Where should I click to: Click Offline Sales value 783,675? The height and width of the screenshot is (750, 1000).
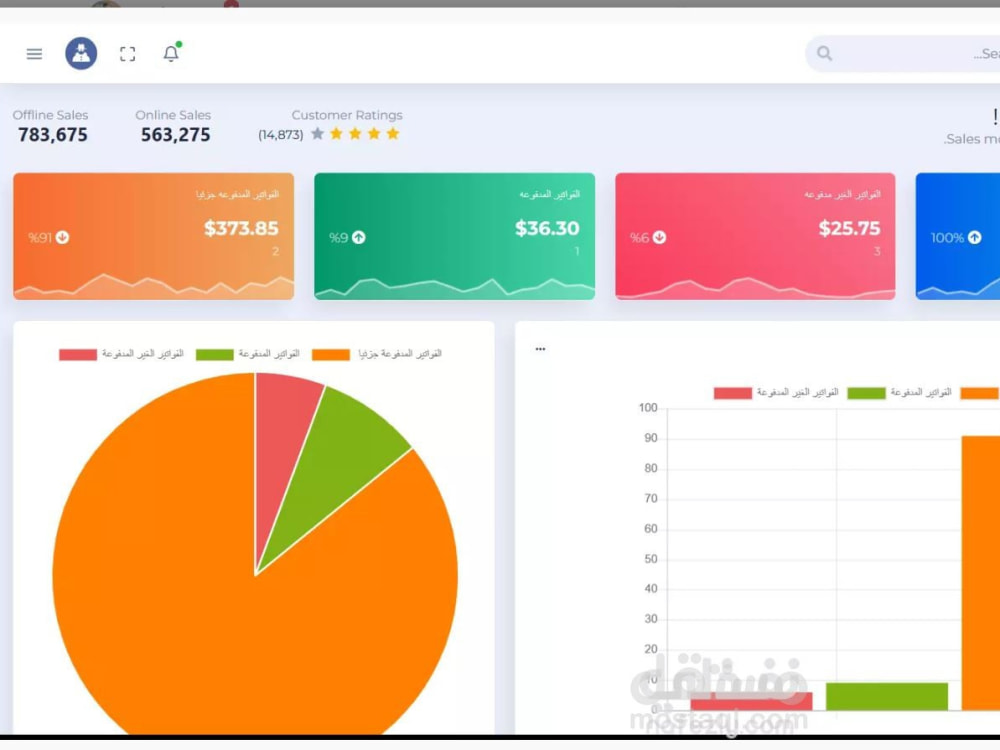[x=52, y=135]
